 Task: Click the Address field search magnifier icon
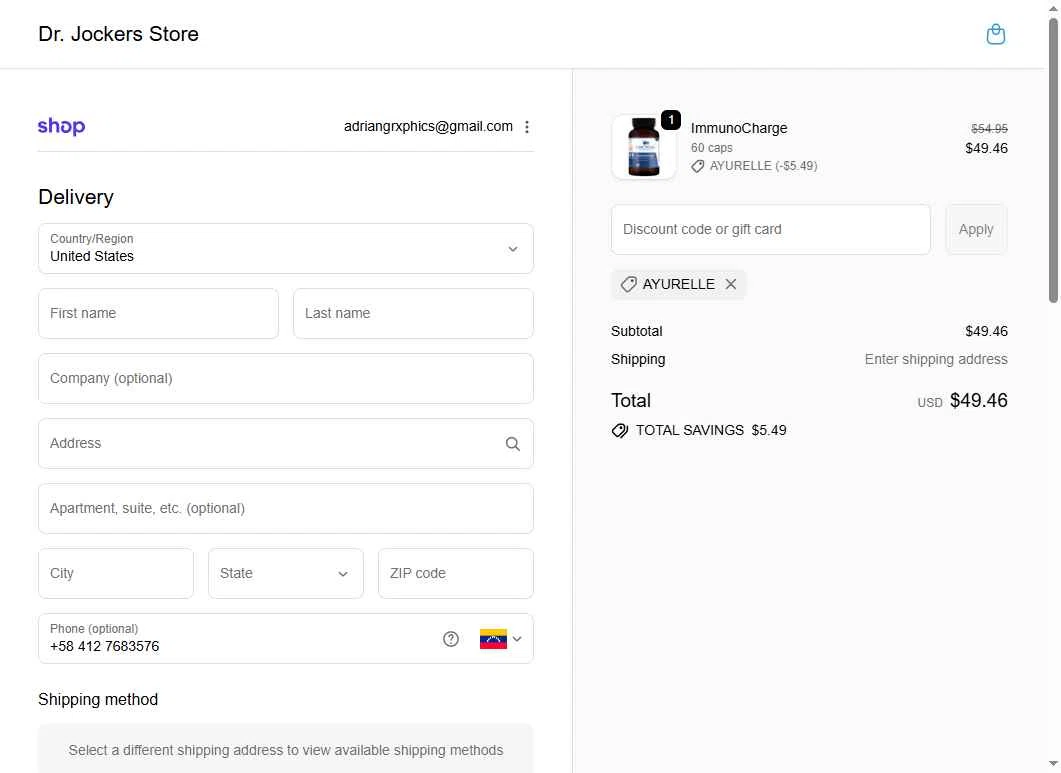[513, 444]
